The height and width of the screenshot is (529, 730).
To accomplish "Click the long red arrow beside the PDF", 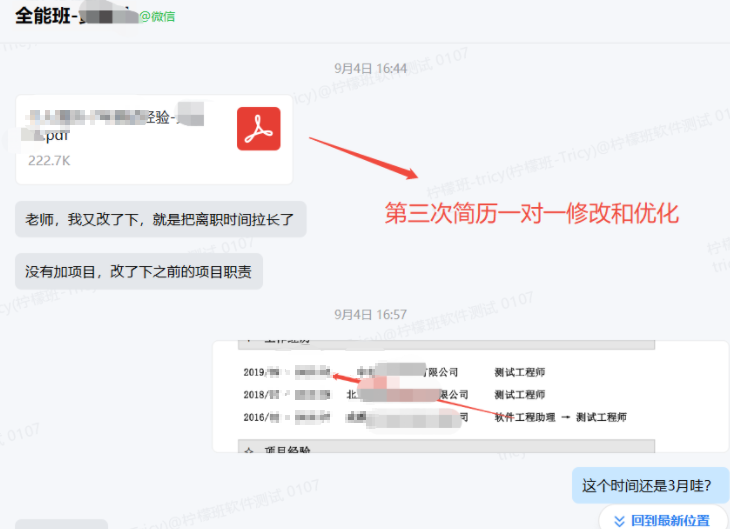I will coord(361,155).
